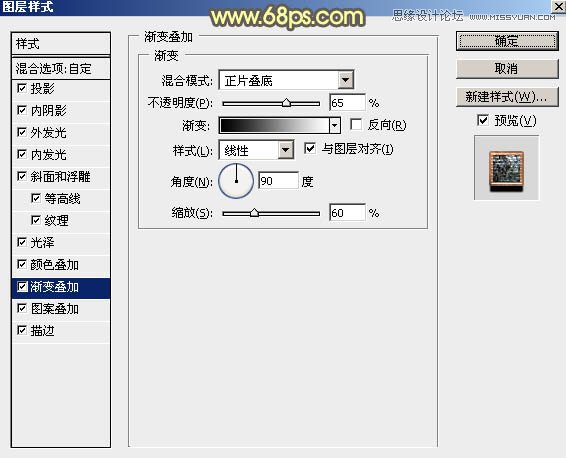This screenshot has width=566, height=458.
Task: Click the style preview thumbnail
Action: 506,168
